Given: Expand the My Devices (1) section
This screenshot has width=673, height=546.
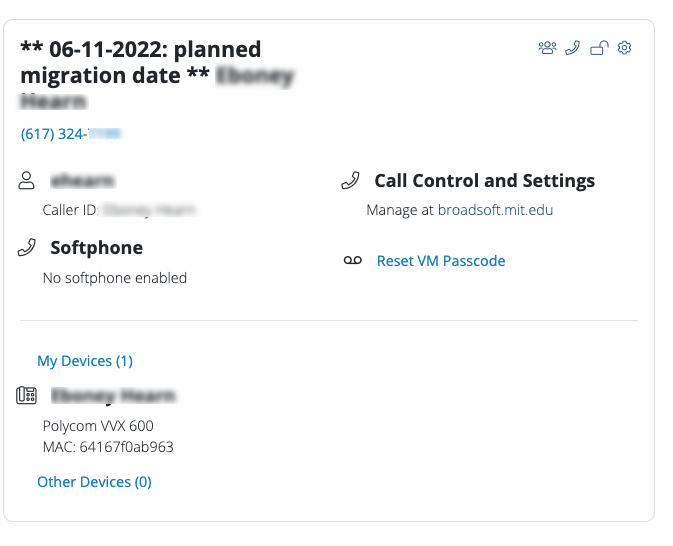Looking at the screenshot, I should tap(85, 361).
